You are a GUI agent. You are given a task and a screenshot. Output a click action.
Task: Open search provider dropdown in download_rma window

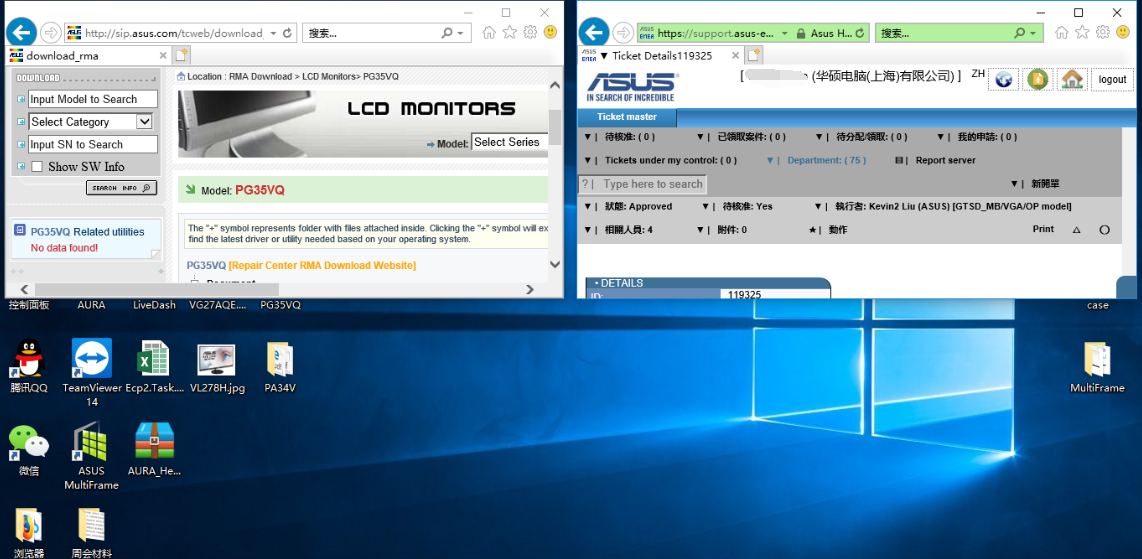[460, 33]
